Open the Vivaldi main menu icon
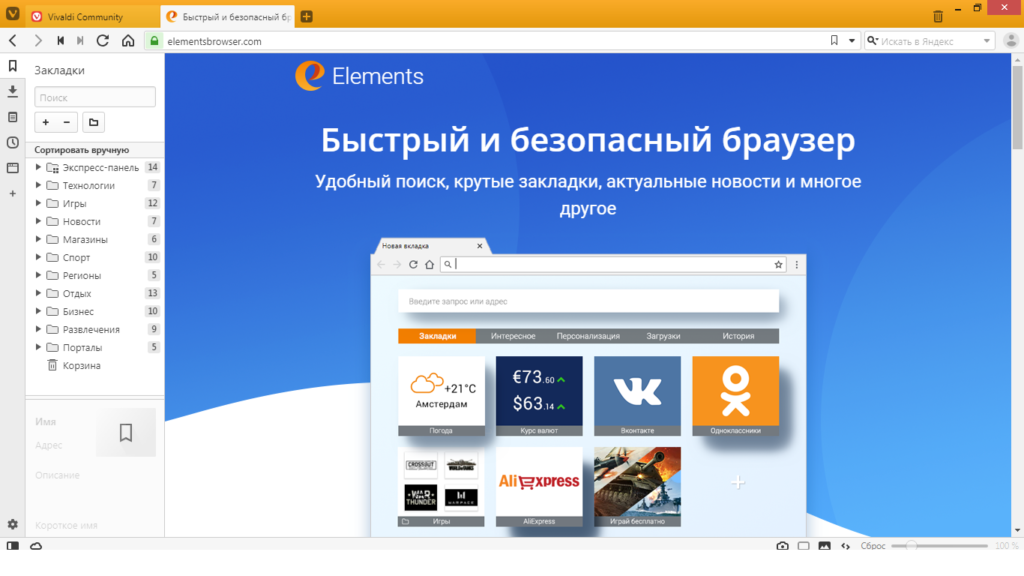The image size is (1024, 576). pos(12,14)
